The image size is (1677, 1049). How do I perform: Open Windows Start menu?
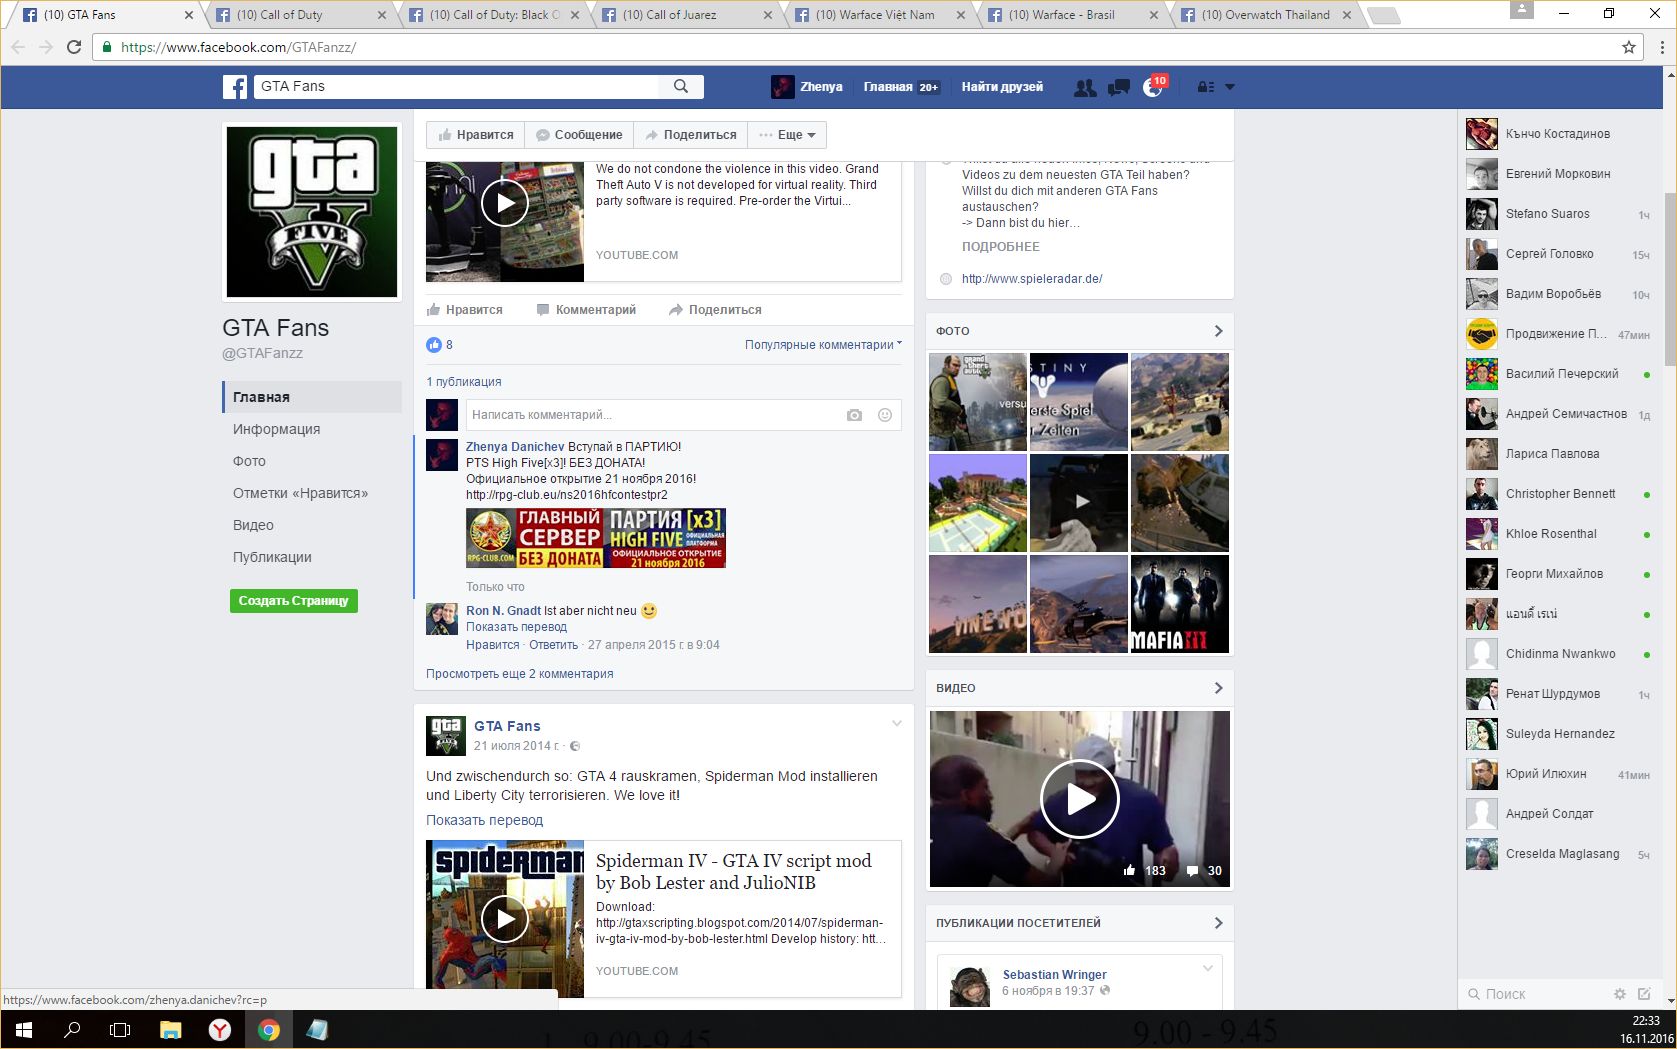tap(24, 1030)
